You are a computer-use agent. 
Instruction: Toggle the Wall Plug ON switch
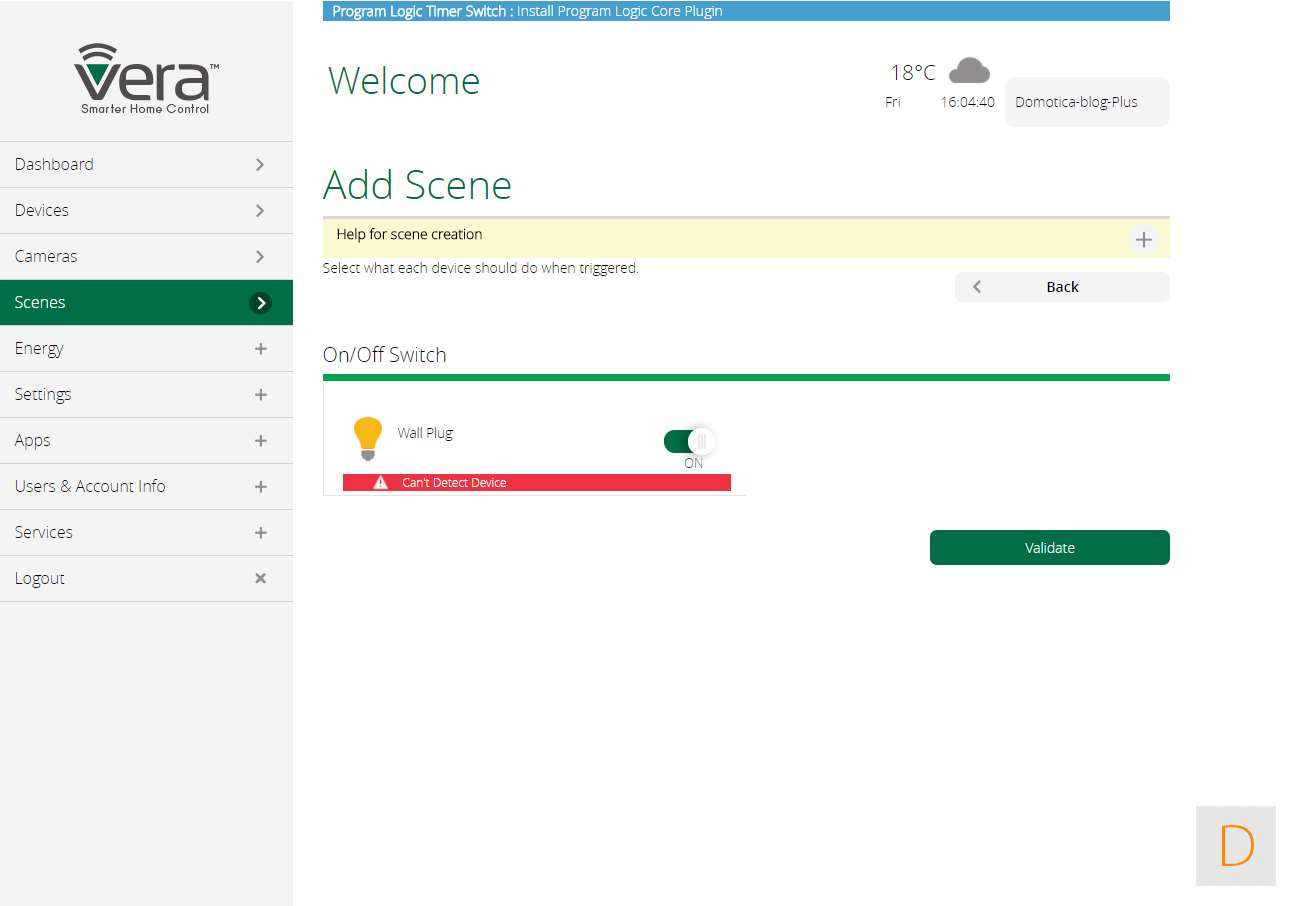[x=689, y=441]
